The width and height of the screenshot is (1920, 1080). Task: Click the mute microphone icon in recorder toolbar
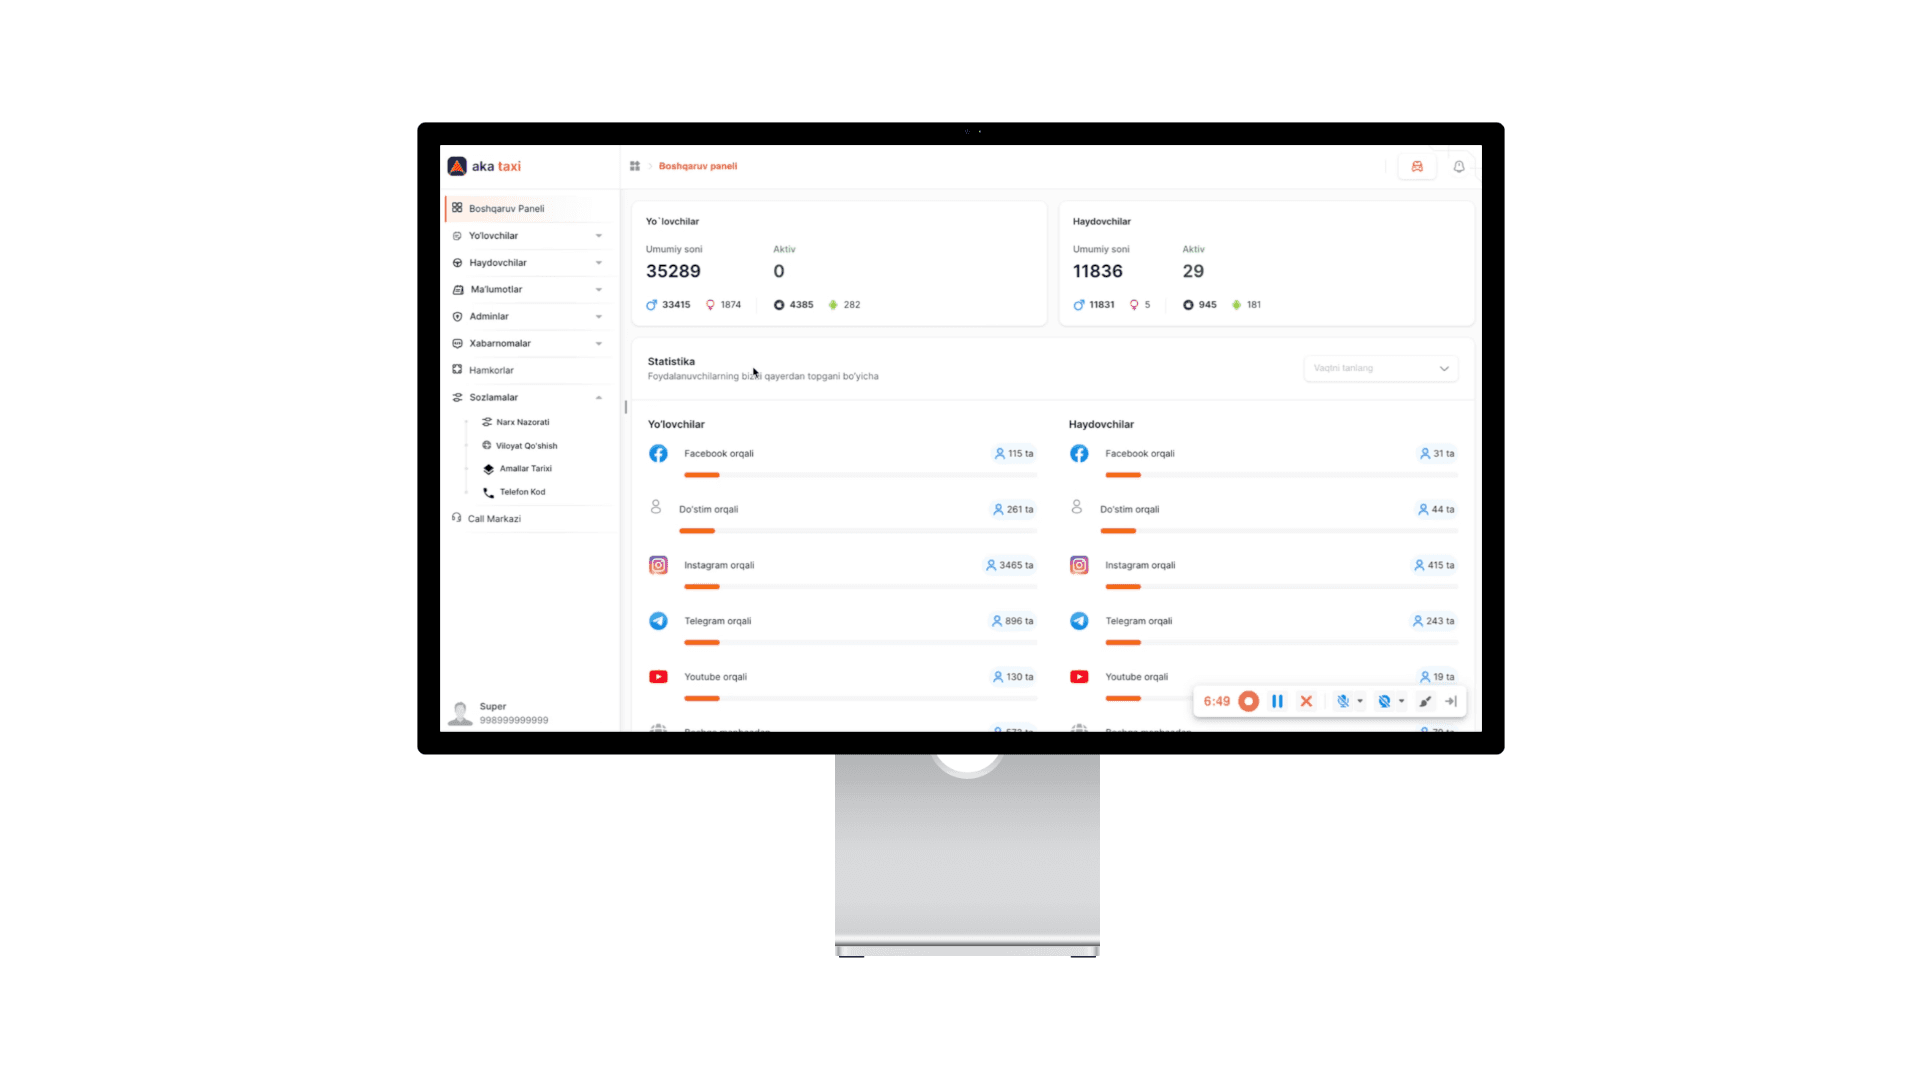pos(1342,700)
